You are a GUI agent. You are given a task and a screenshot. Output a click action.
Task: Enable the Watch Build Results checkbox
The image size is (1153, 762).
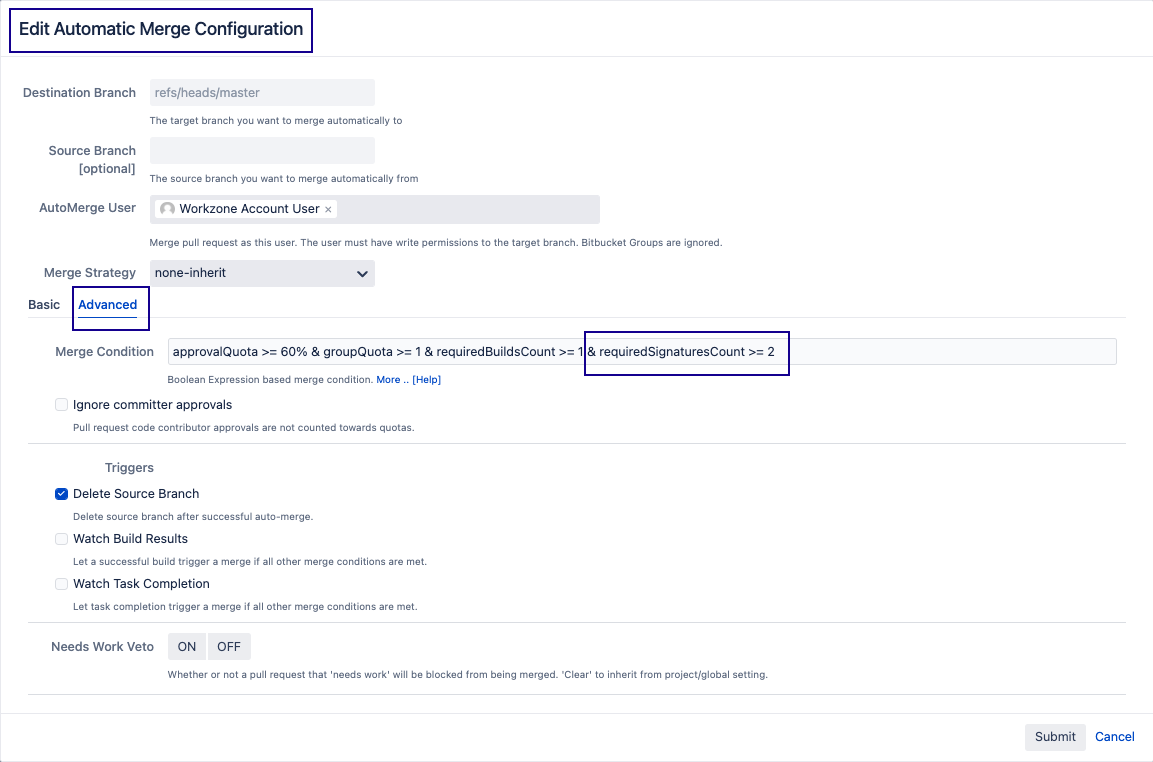click(62, 539)
